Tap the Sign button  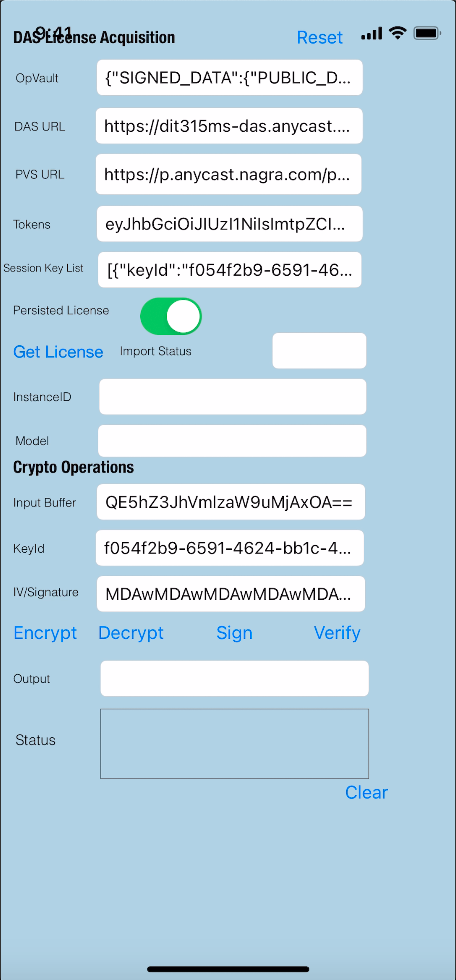[x=234, y=632]
